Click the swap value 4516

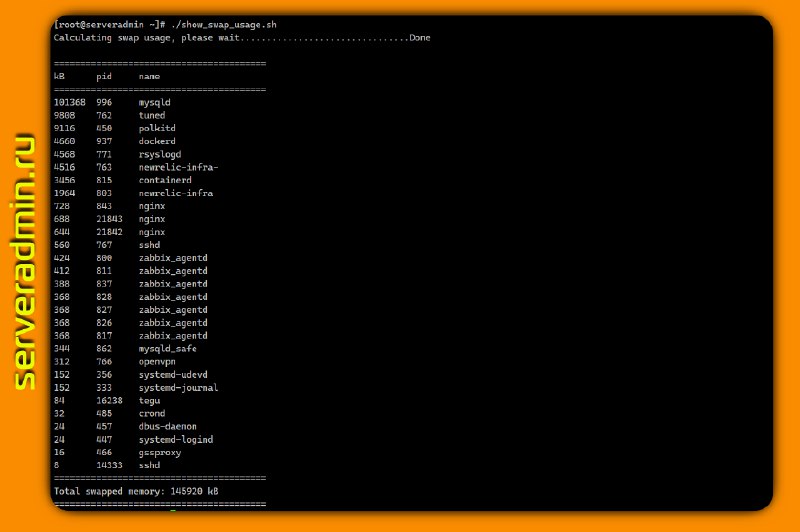64,167
